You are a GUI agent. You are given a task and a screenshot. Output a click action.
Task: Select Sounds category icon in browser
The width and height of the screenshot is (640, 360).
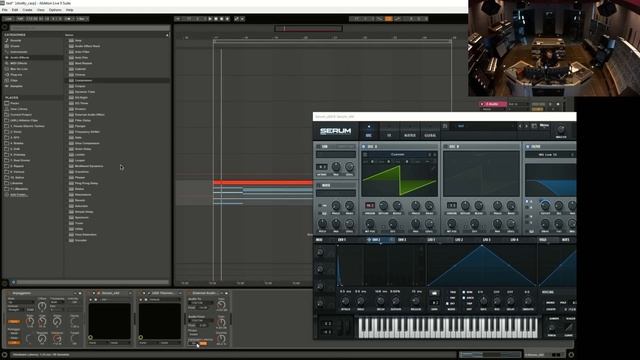click(7, 40)
